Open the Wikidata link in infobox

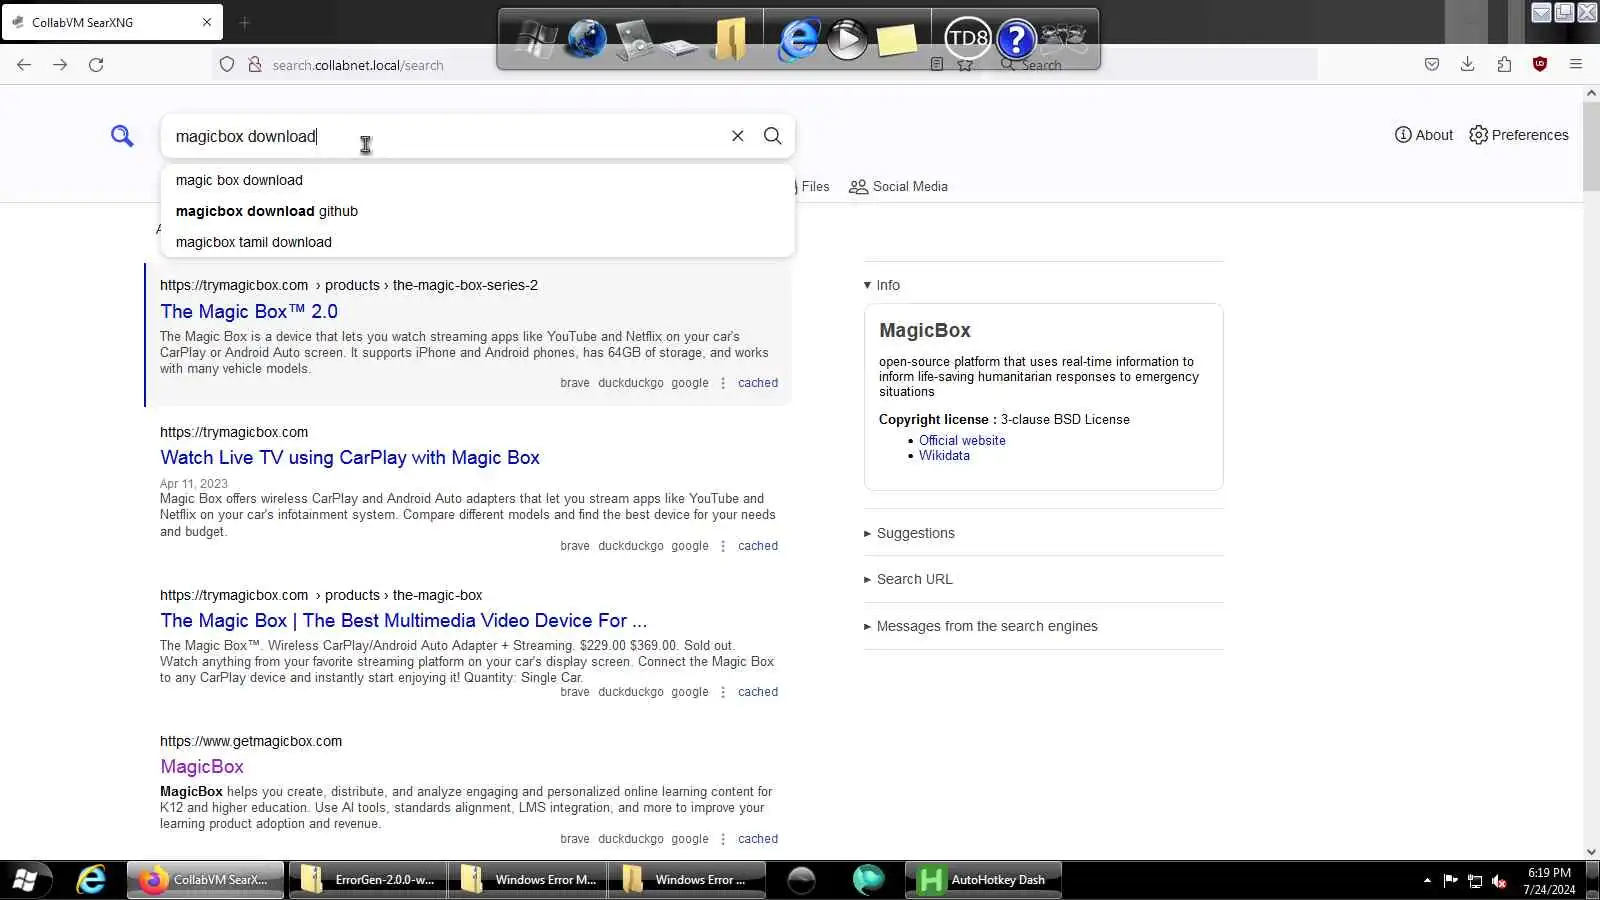[x=944, y=456]
